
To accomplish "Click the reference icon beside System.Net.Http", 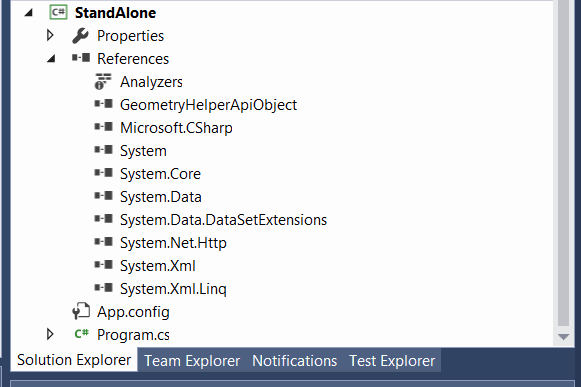I will (103, 242).
